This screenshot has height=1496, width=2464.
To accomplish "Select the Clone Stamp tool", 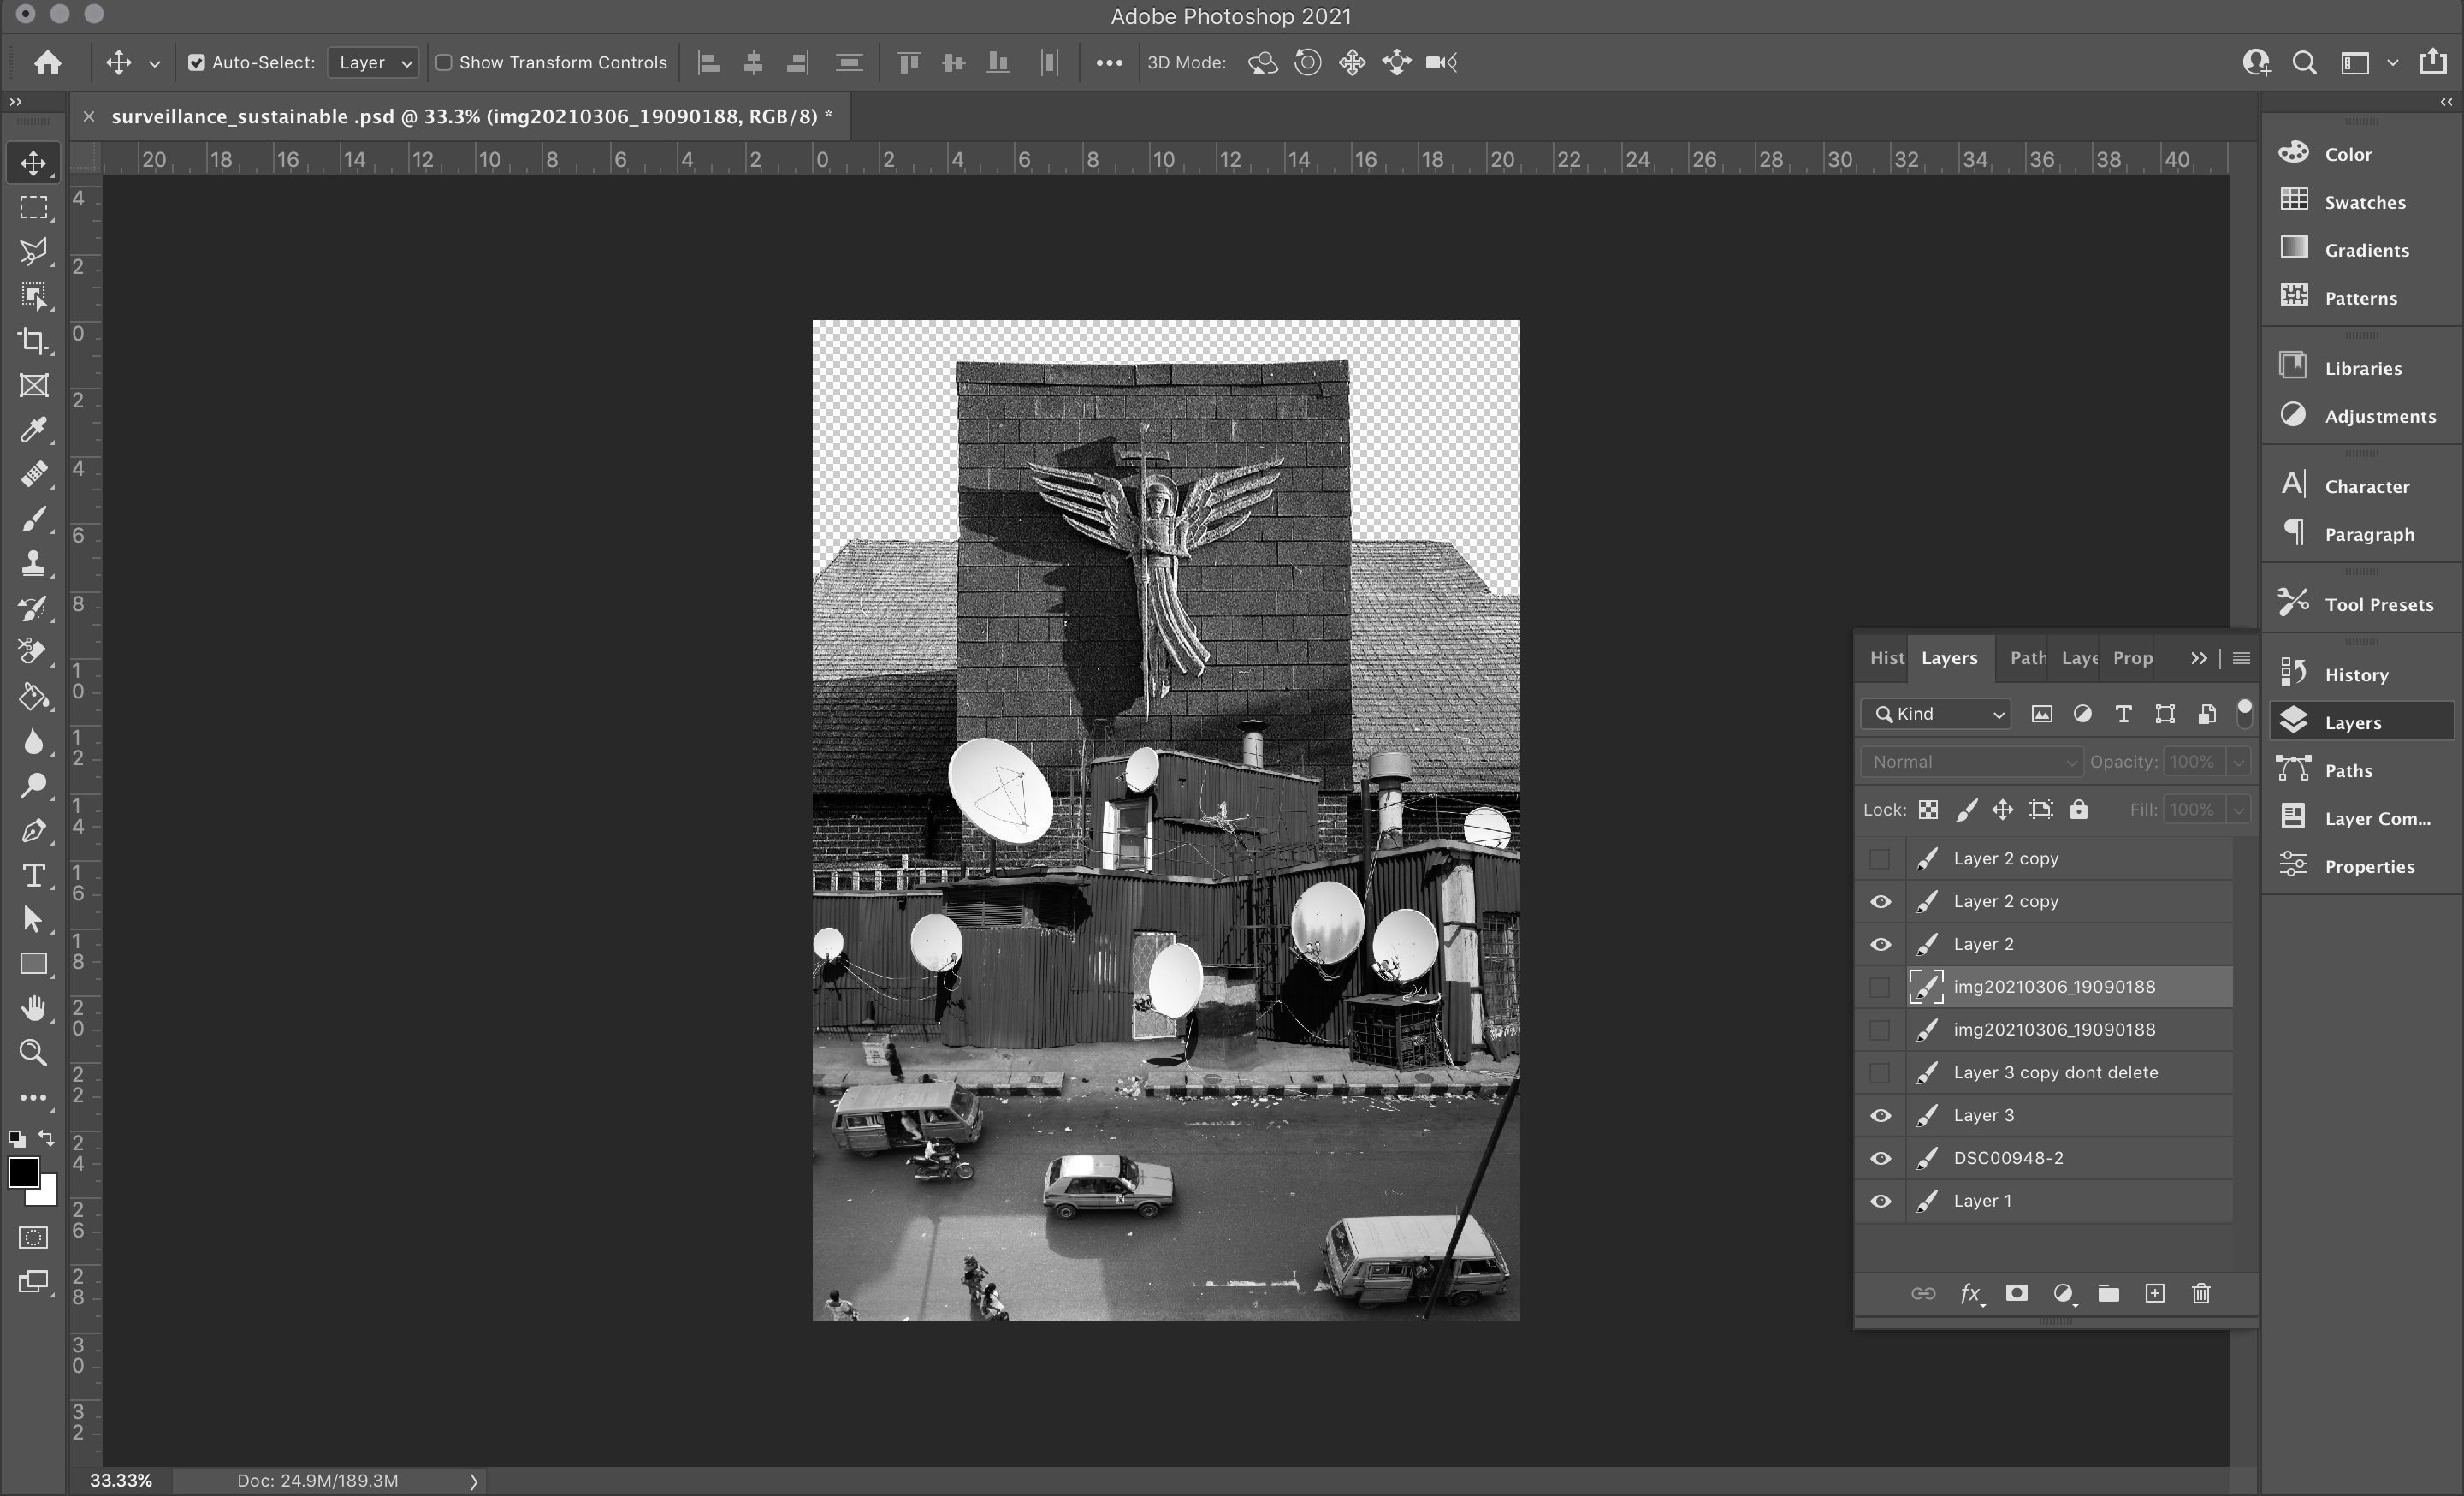I will point(33,563).
